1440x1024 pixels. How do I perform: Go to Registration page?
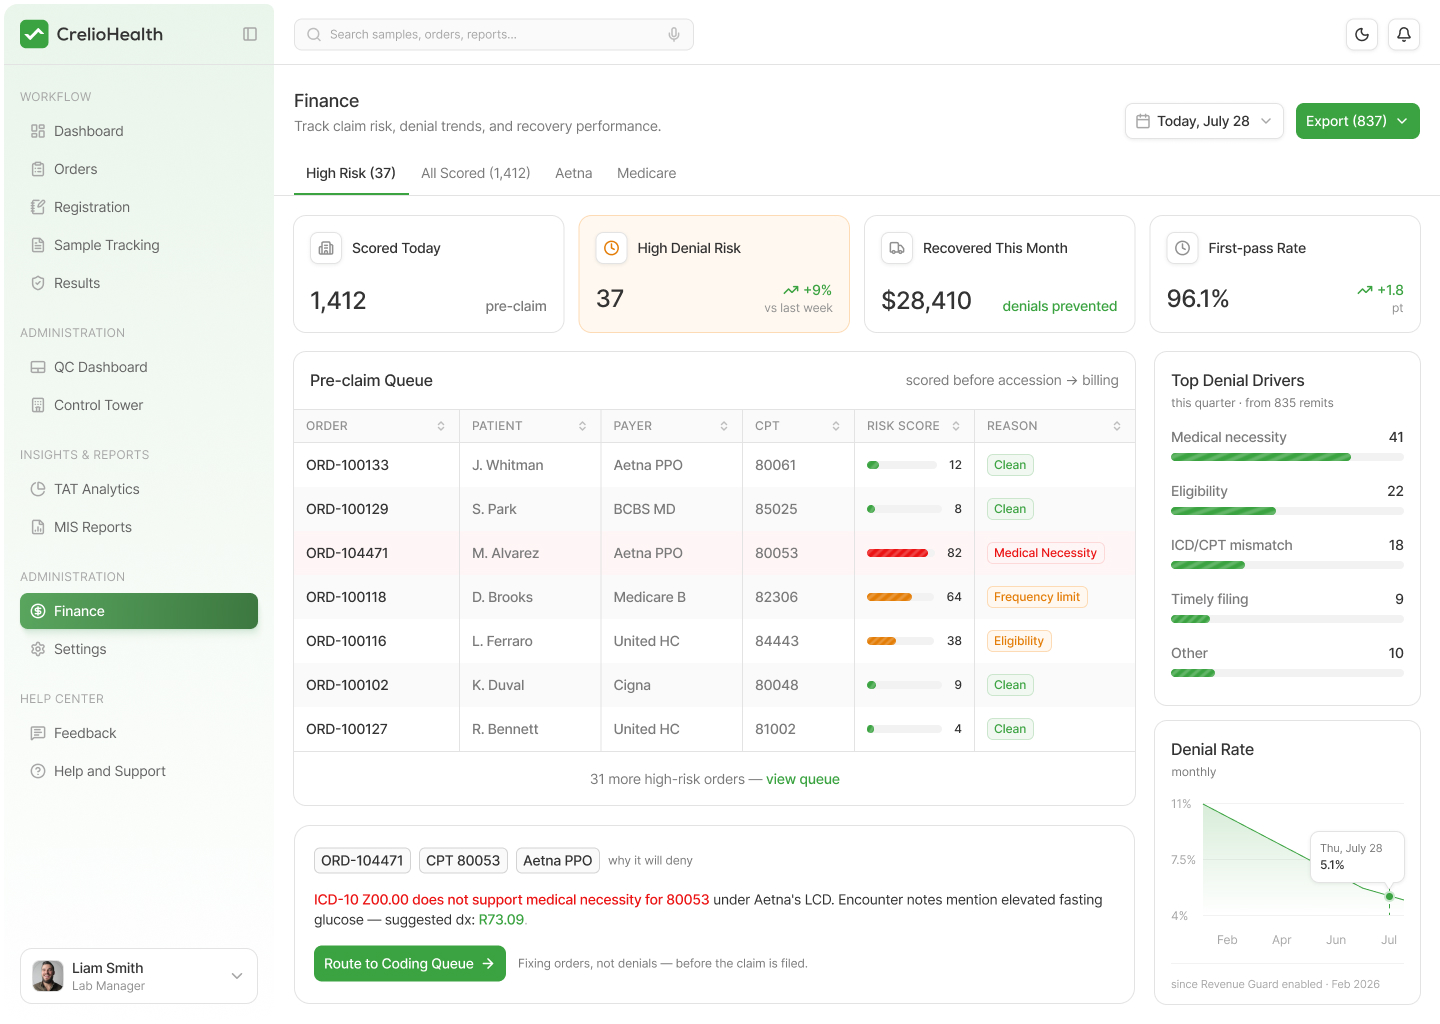(x=139, y=207)
